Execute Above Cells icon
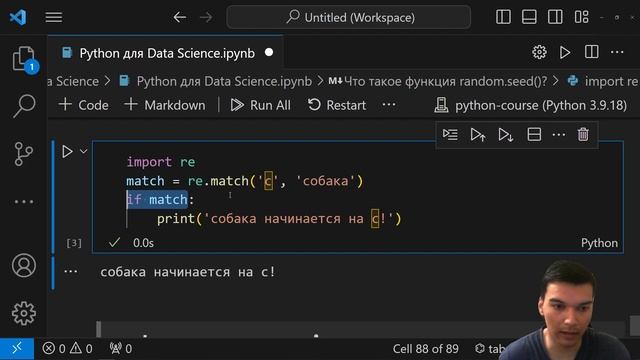Image resolution: width=640 pixels, height=360 pixels. coord(478,134)
